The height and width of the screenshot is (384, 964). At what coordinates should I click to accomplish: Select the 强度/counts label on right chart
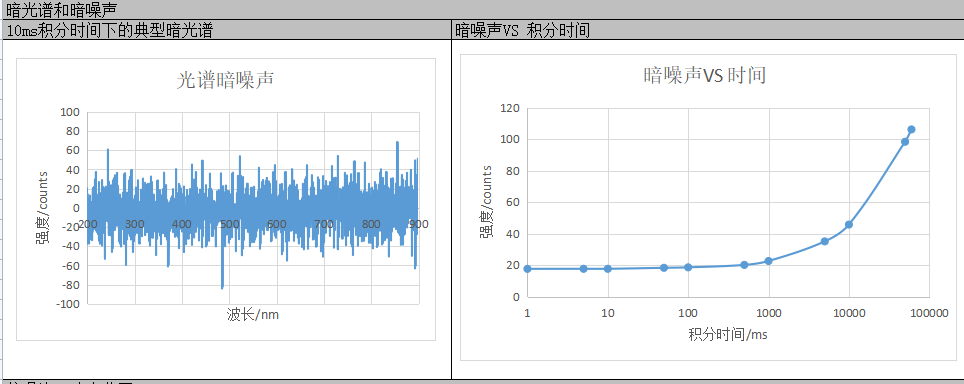[486, 202]
